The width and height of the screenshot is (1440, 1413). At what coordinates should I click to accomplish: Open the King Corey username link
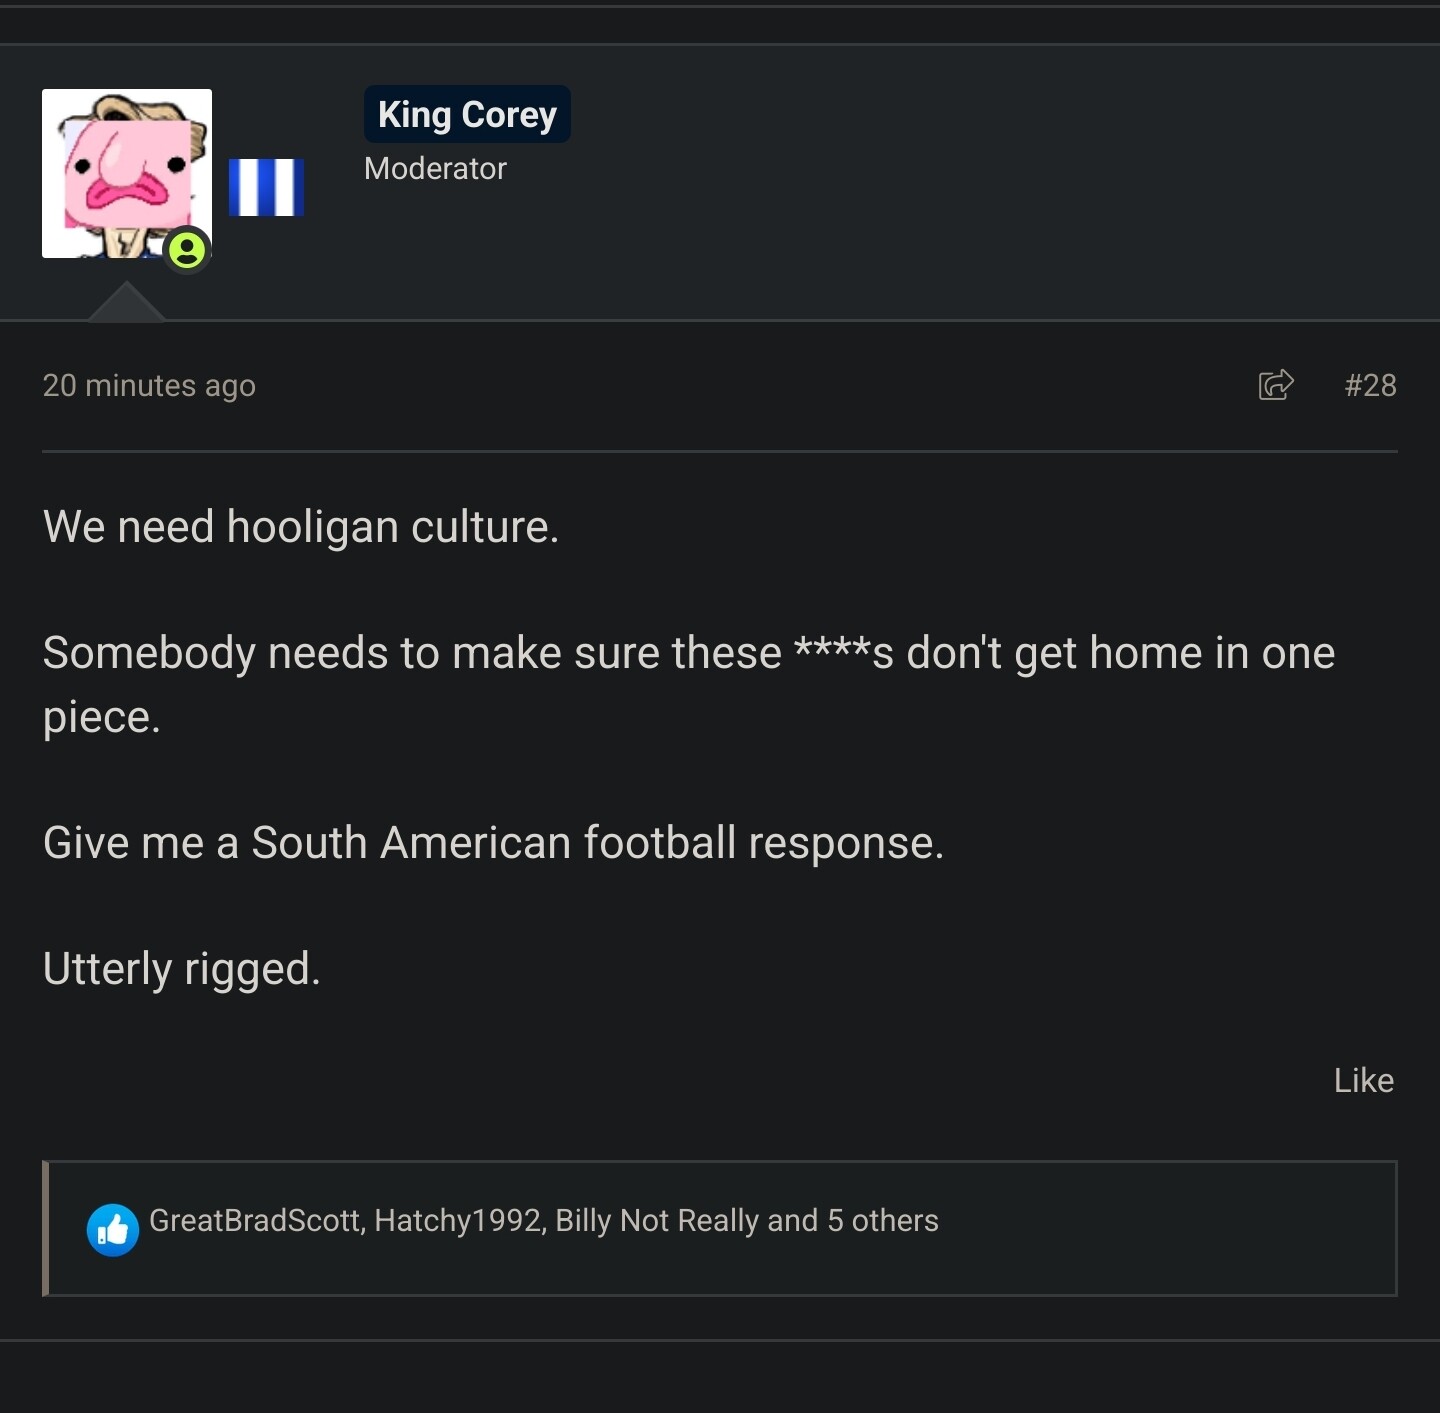click(467, 114)
